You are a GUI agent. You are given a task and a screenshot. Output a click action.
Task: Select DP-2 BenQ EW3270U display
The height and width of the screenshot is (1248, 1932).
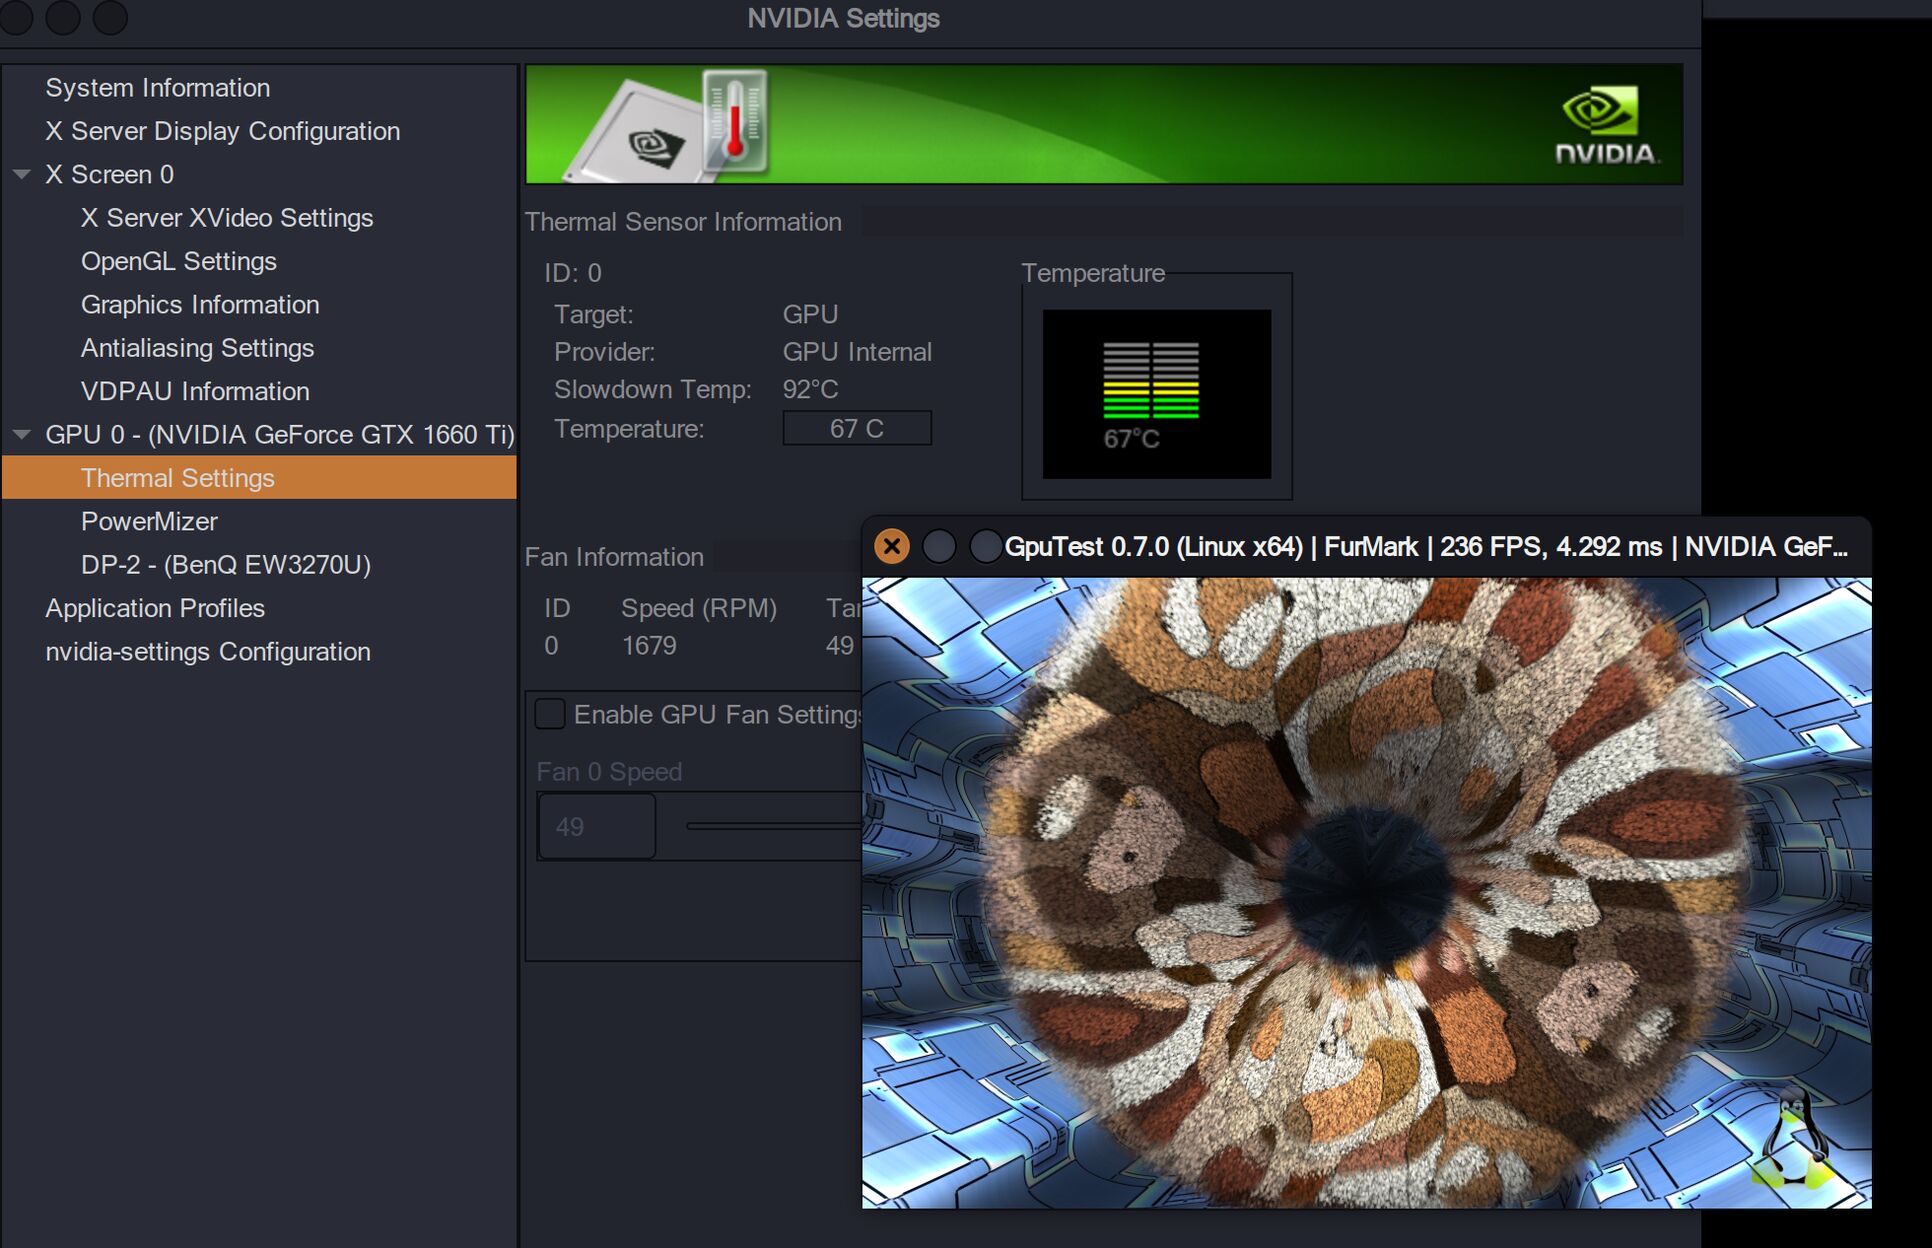226,564
